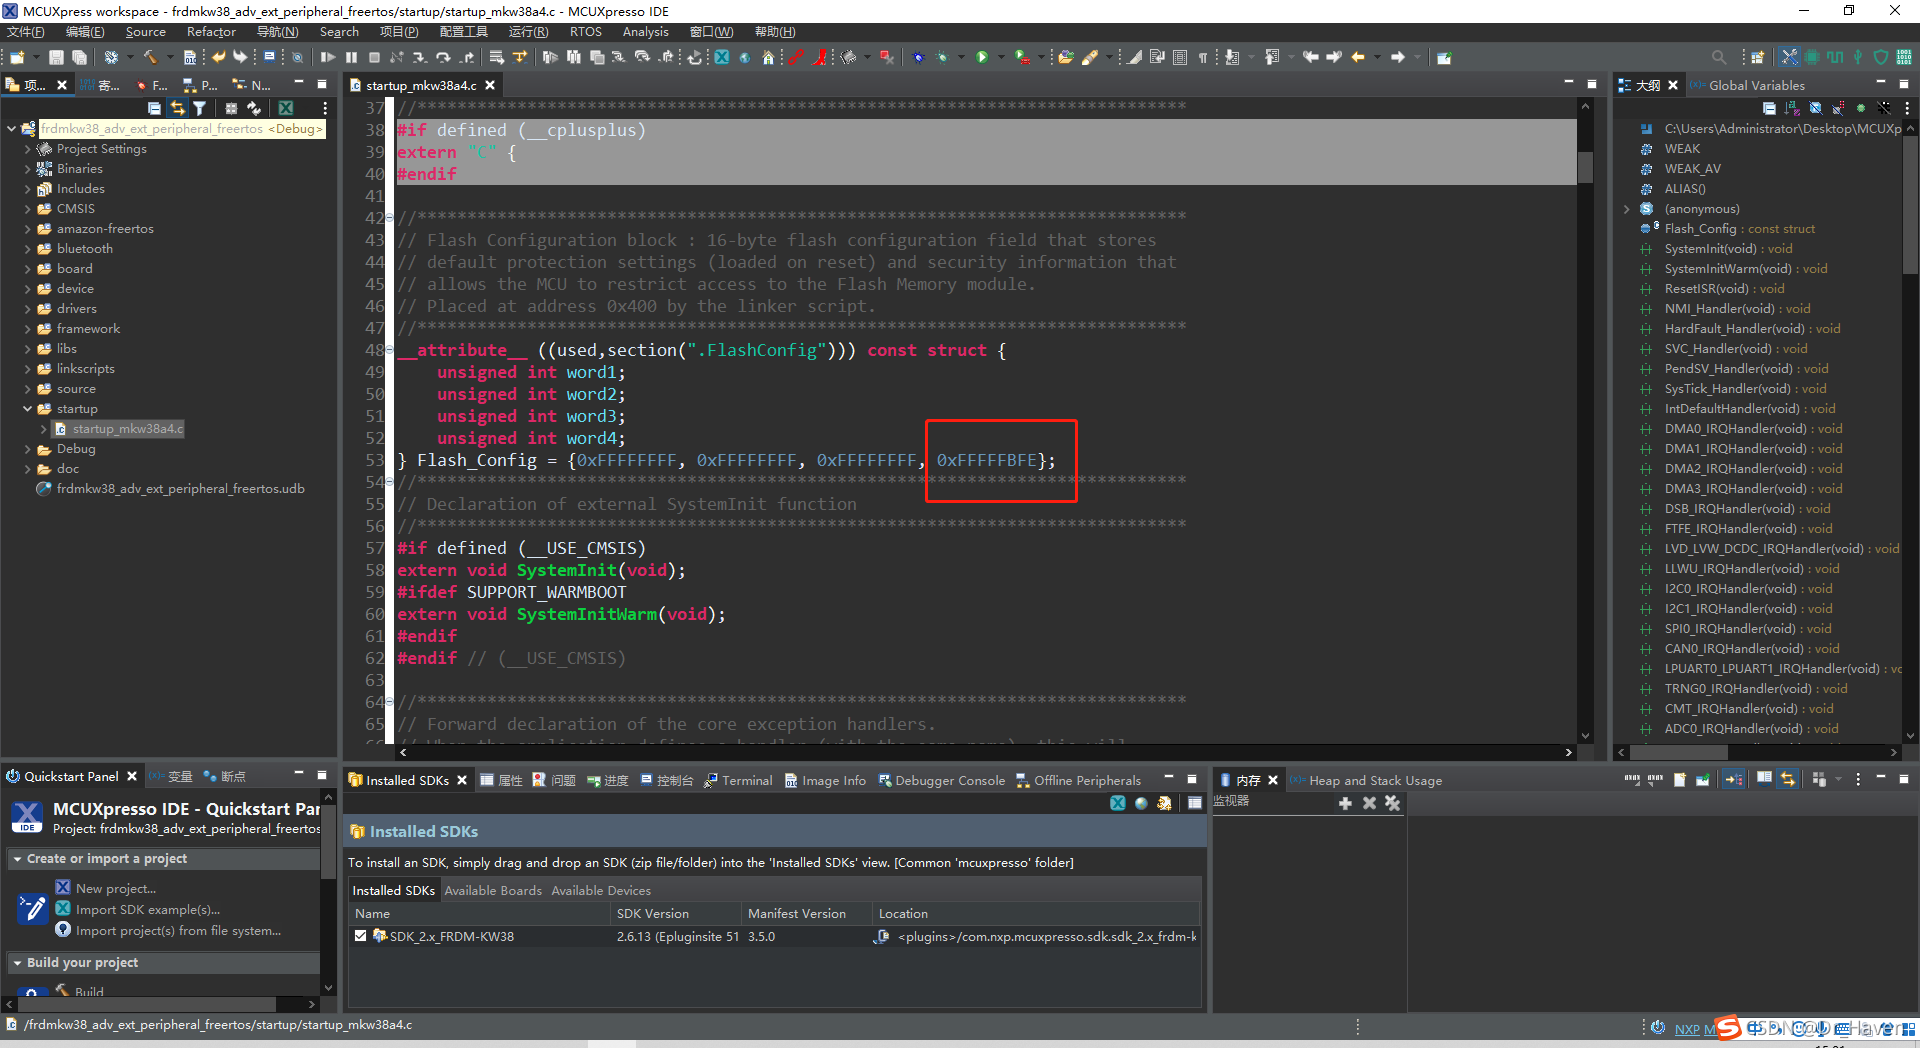Click the Filter funnel icon in project explorer

click(x=199, y=108)
